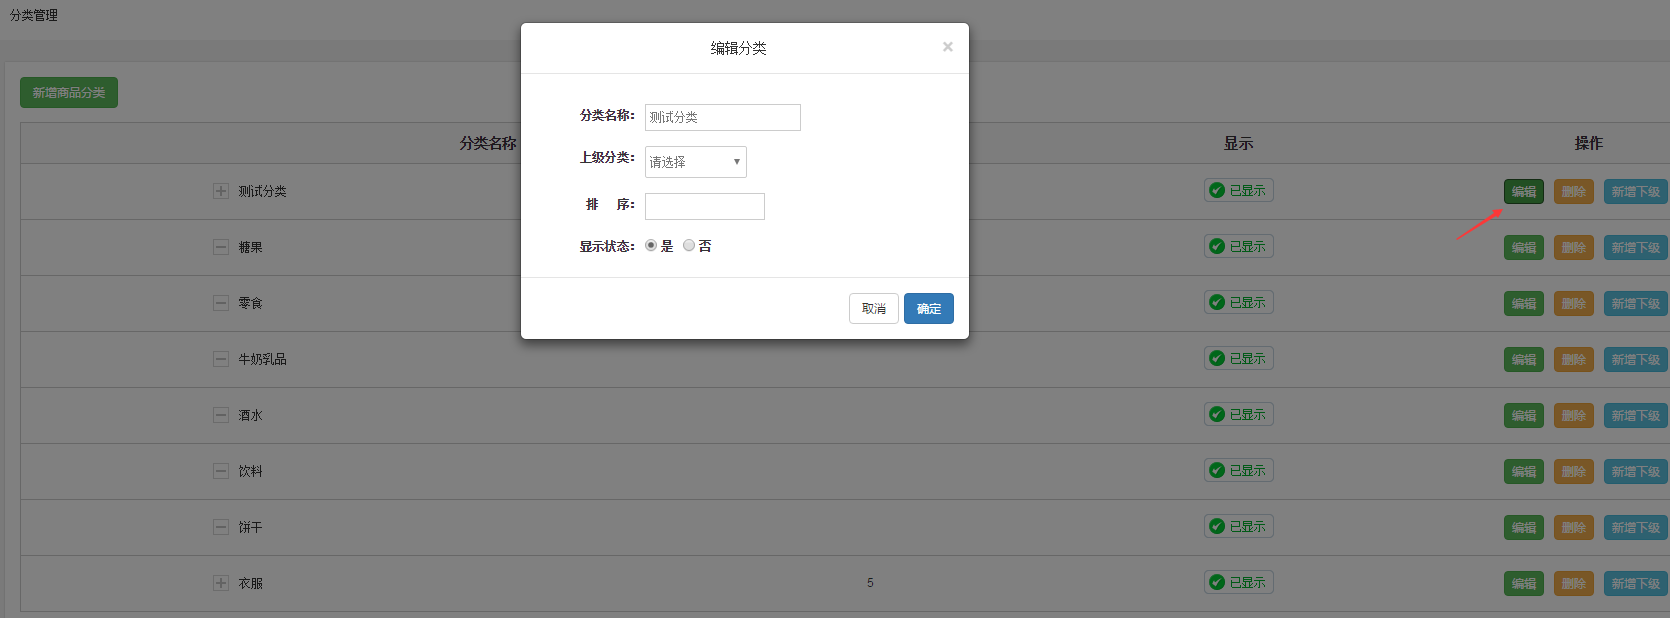Screen dimensions: 1670x618
Task: Click the 分类管理 page title
Action: coord(34,15)
